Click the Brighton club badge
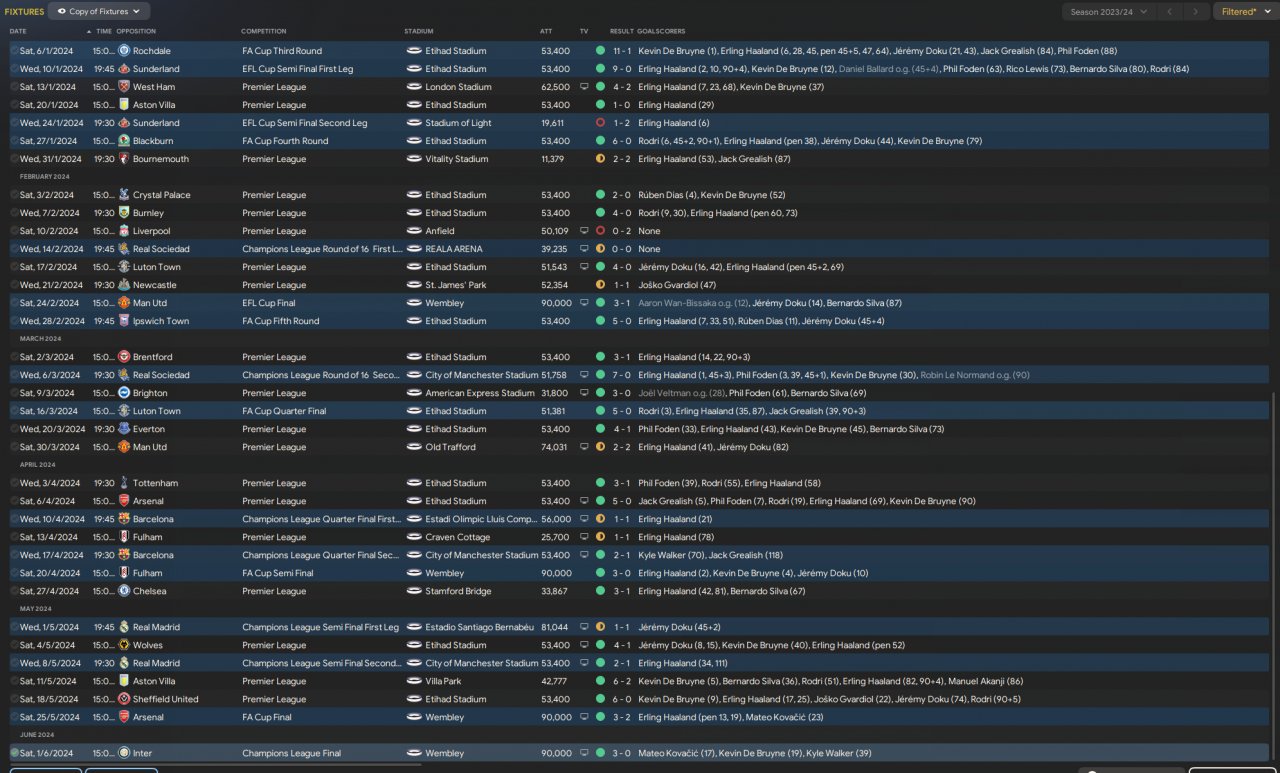Viewport: 1280px width, 773px height. point(124,393)
